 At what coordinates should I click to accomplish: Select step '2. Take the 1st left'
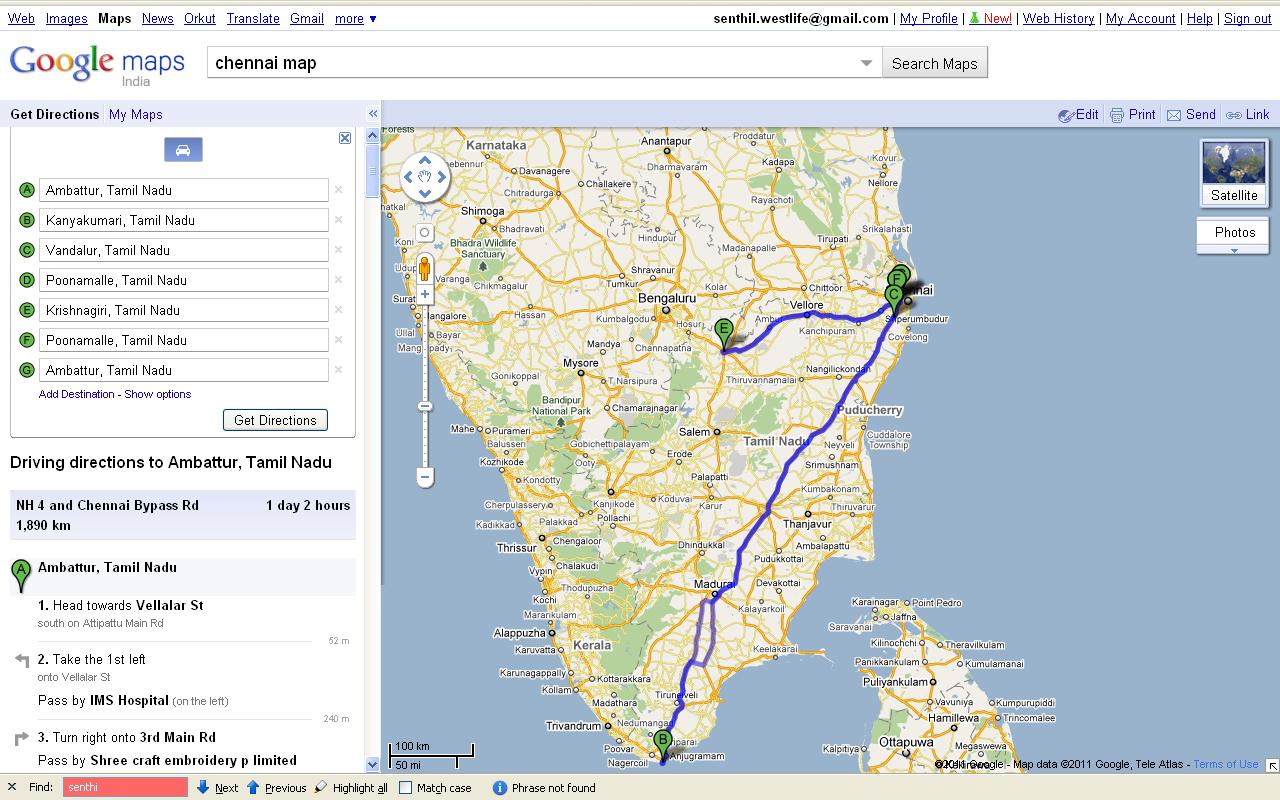pos(92,659)
